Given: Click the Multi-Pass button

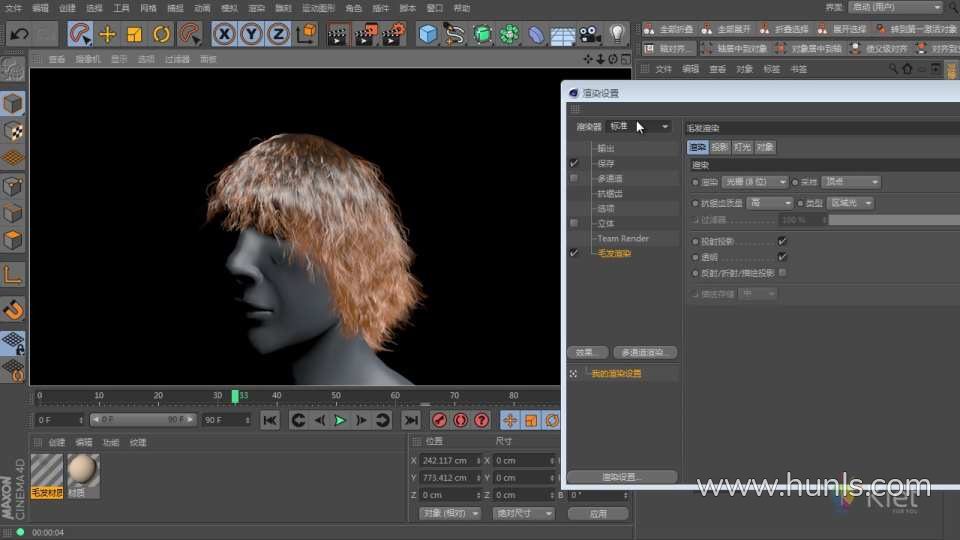Looking at the screenshot, I should (645, 352).
